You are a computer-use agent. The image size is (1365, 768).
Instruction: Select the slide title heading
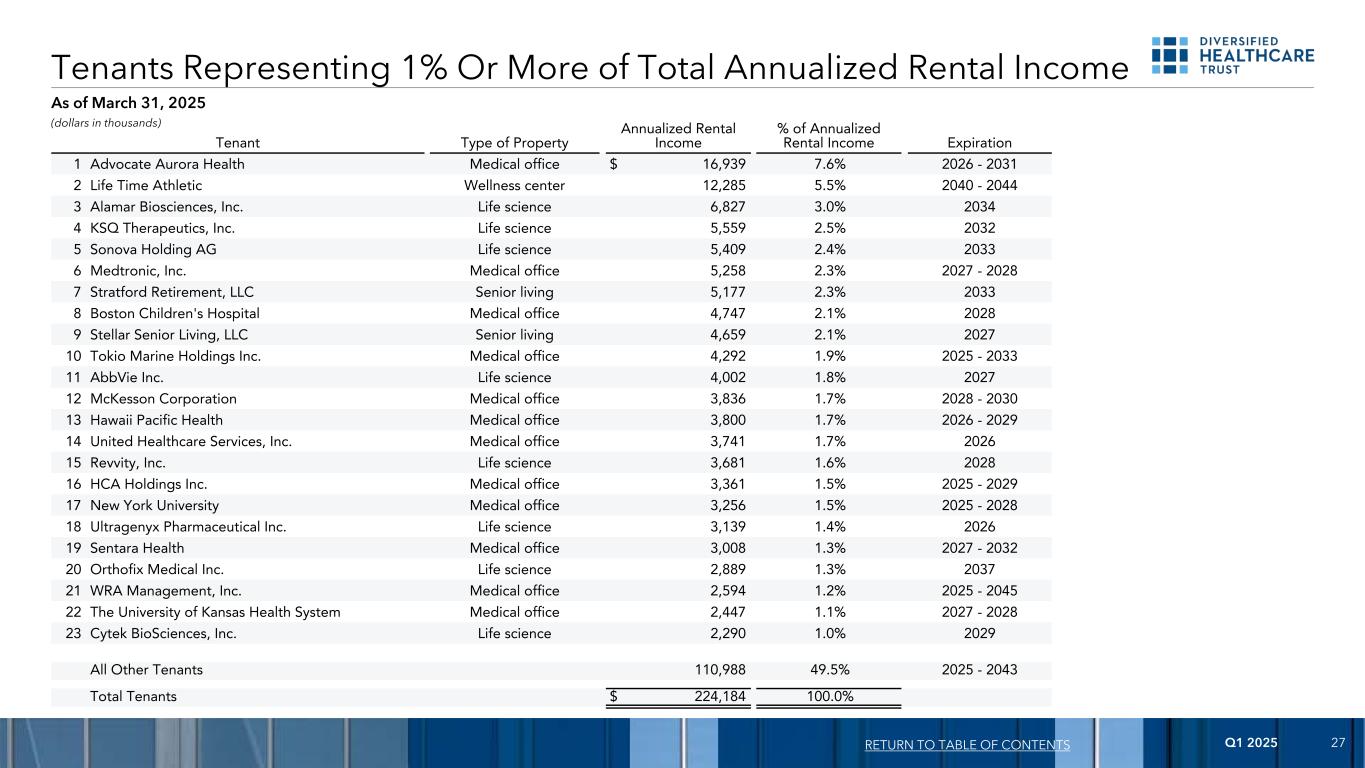click(590, 67)
